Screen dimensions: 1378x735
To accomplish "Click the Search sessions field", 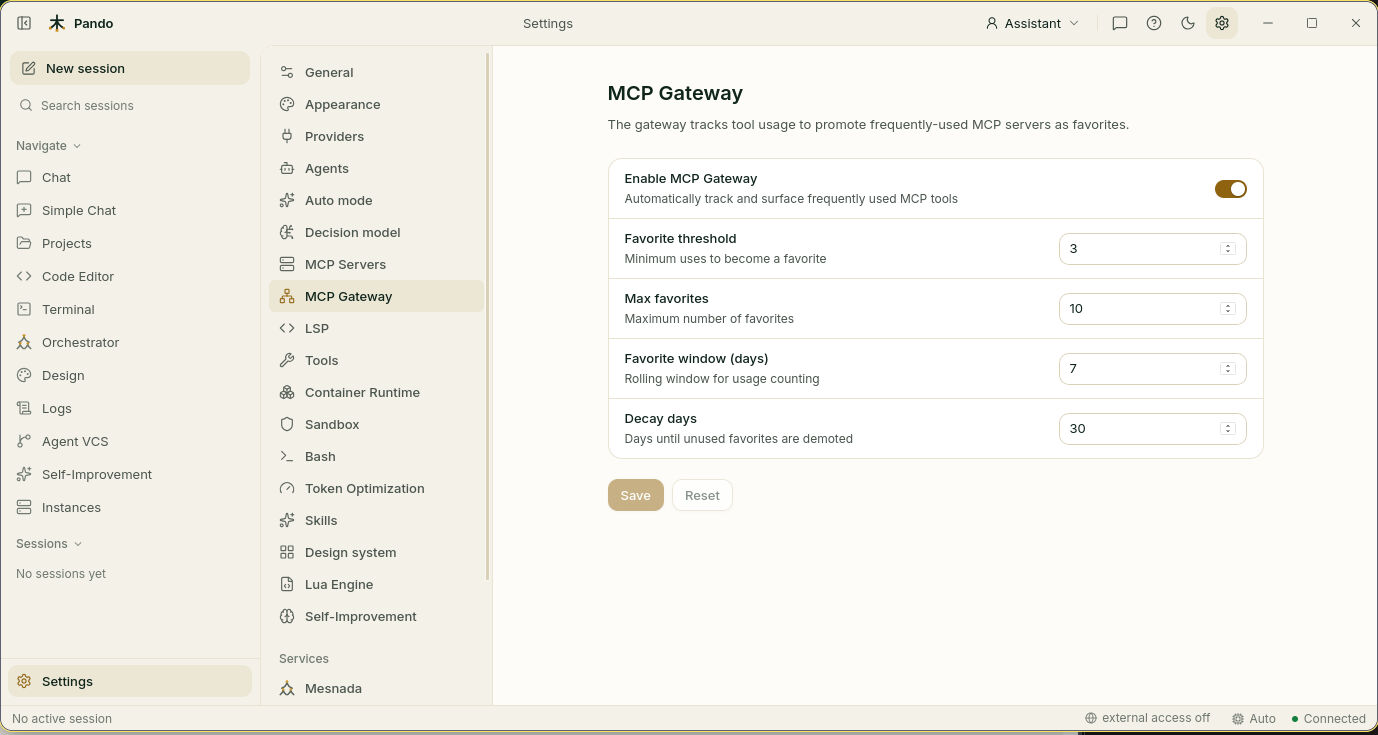I will (130, 105).
